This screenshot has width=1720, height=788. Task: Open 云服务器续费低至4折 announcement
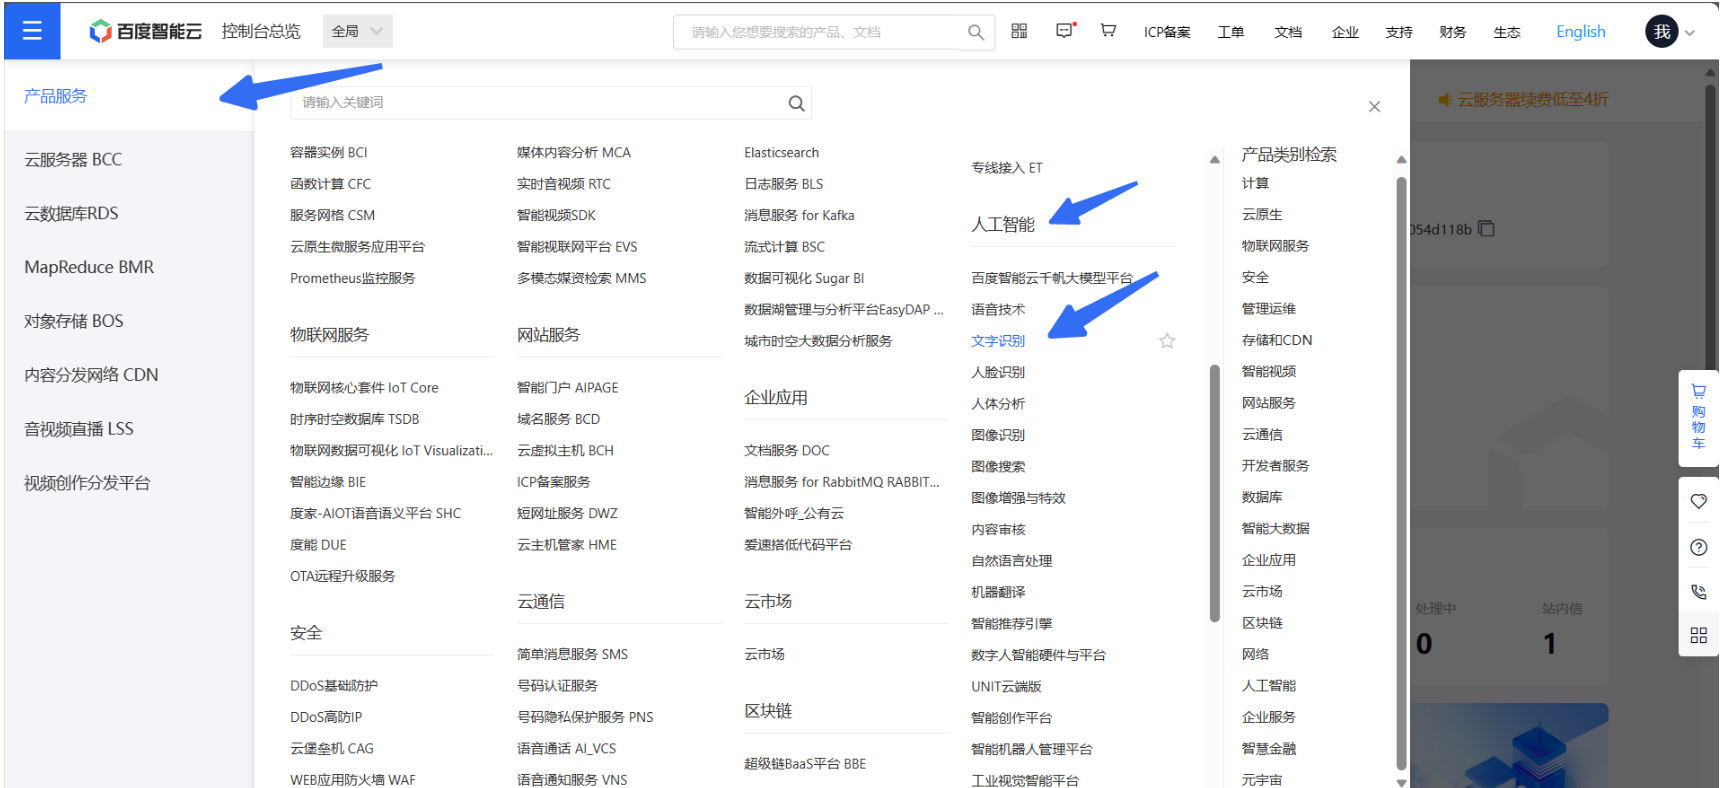1532,100
